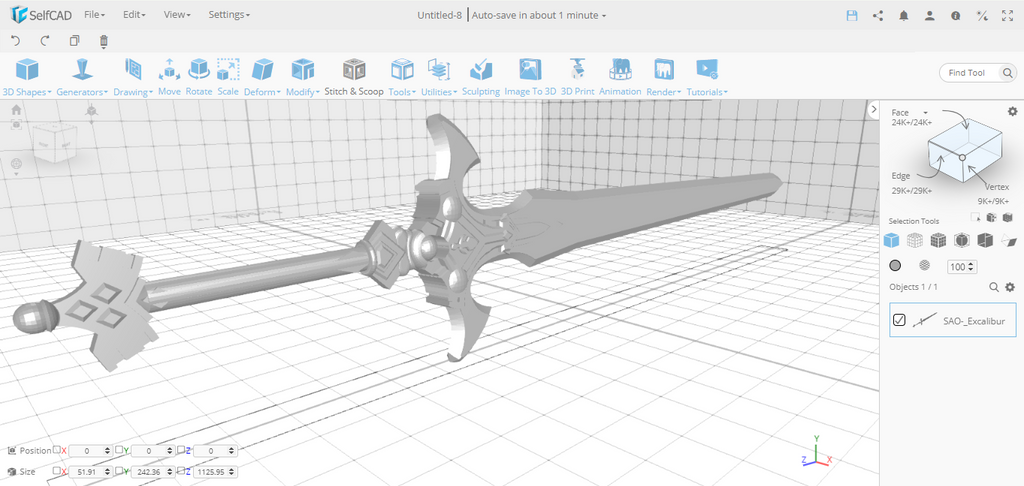Viewport: 1024px width, 486px height.
Task: Click the SelfCAD logo
Action: (x=41, y=14)
